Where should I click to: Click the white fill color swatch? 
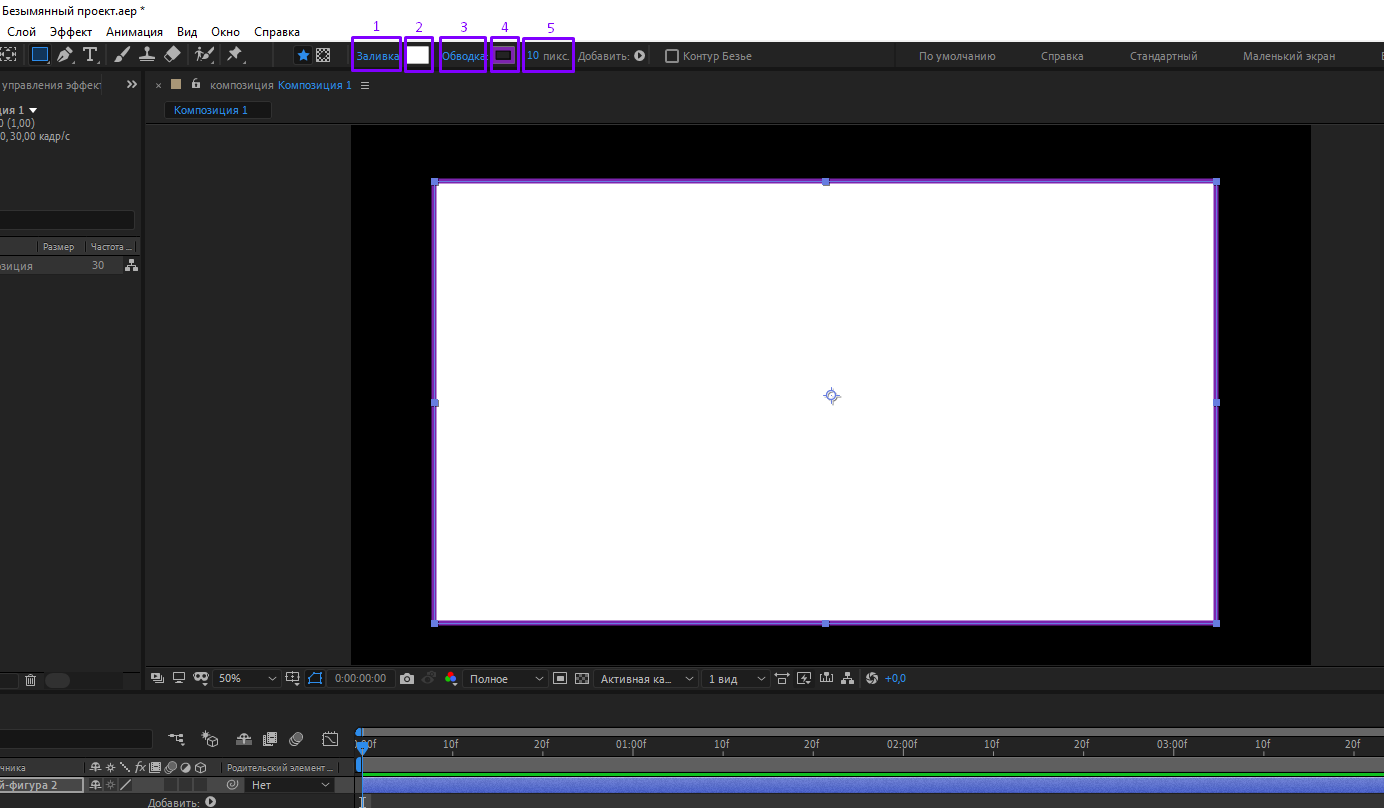[418, 55]
